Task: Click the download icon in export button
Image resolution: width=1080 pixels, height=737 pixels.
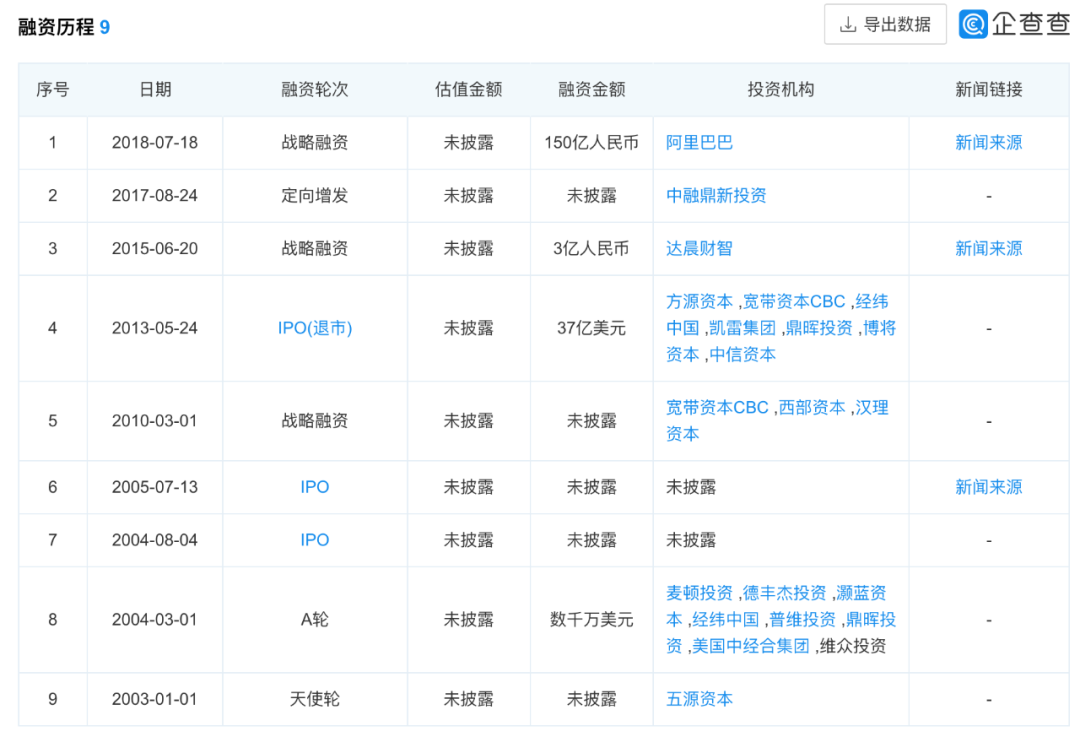Action: (x=849, y=25)
